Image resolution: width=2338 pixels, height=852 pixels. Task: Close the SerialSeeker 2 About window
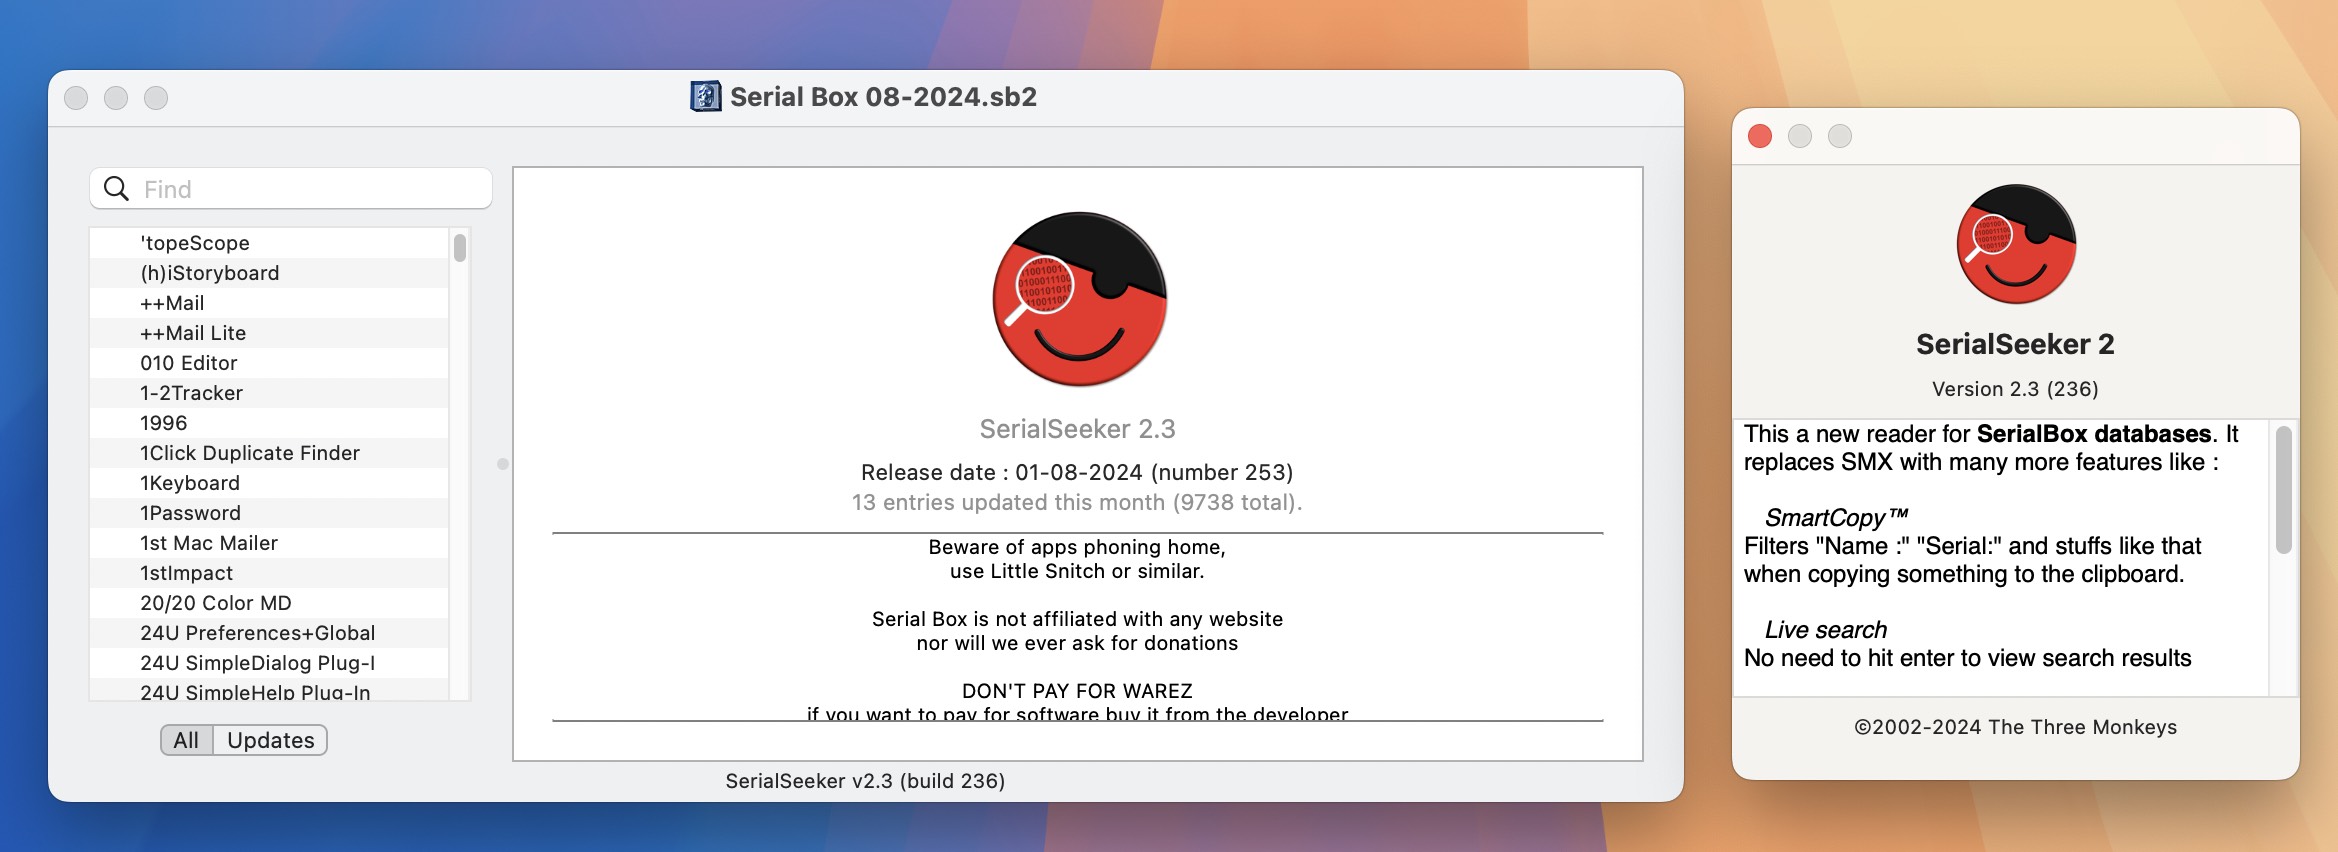pyautogui.click(x=1760, y=136)
